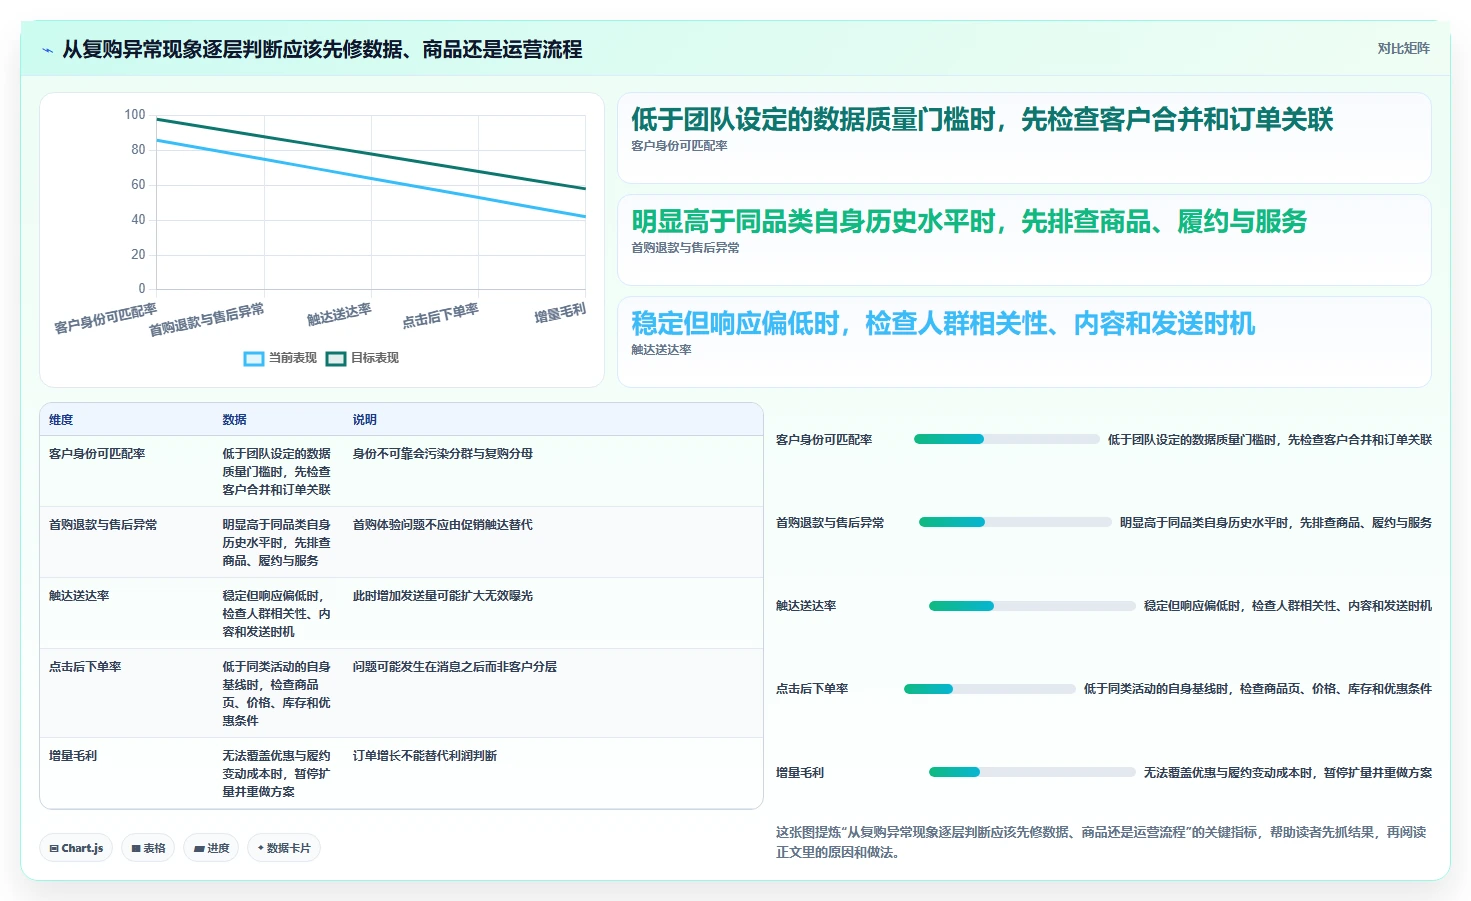Click progress label 点击后下单率 in right panel
1471x901 pixels.
click(812, 689)
